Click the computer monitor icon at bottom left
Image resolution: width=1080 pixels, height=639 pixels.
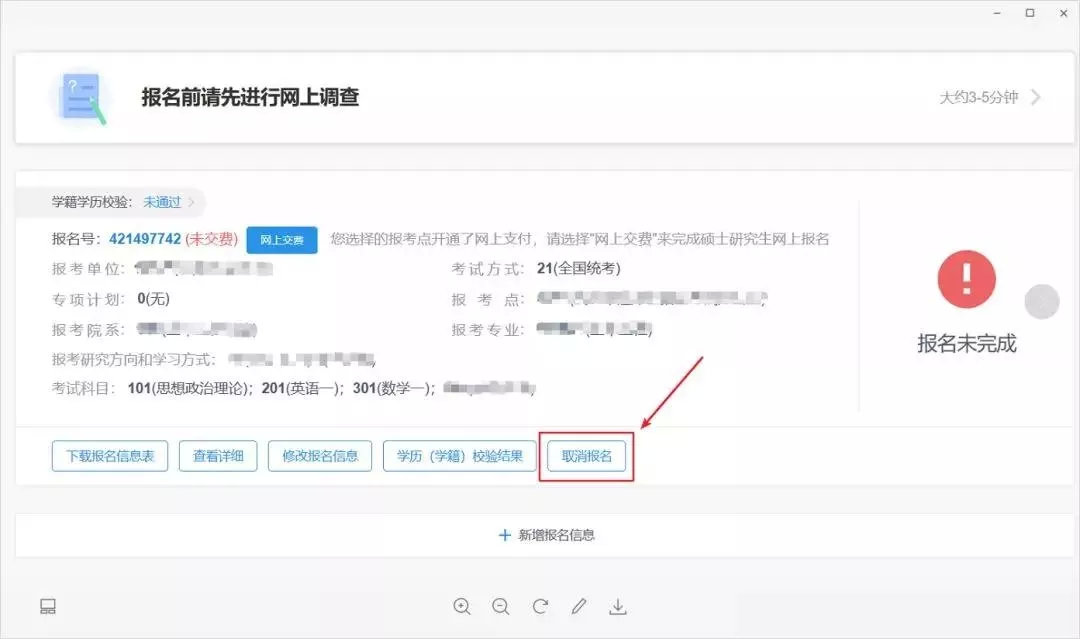[46, 606]
